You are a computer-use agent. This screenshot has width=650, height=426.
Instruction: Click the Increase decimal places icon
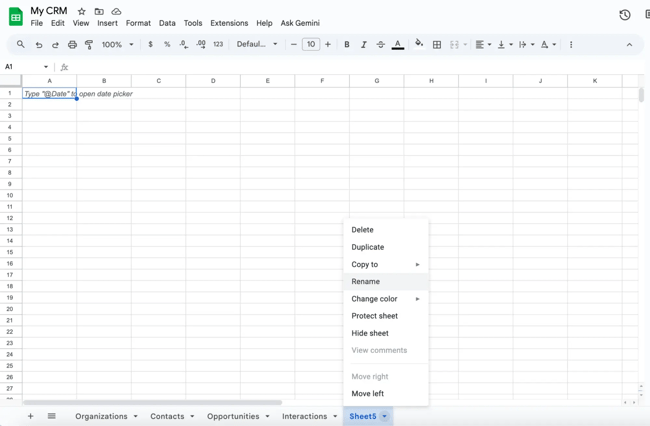[x=201, y=44]
